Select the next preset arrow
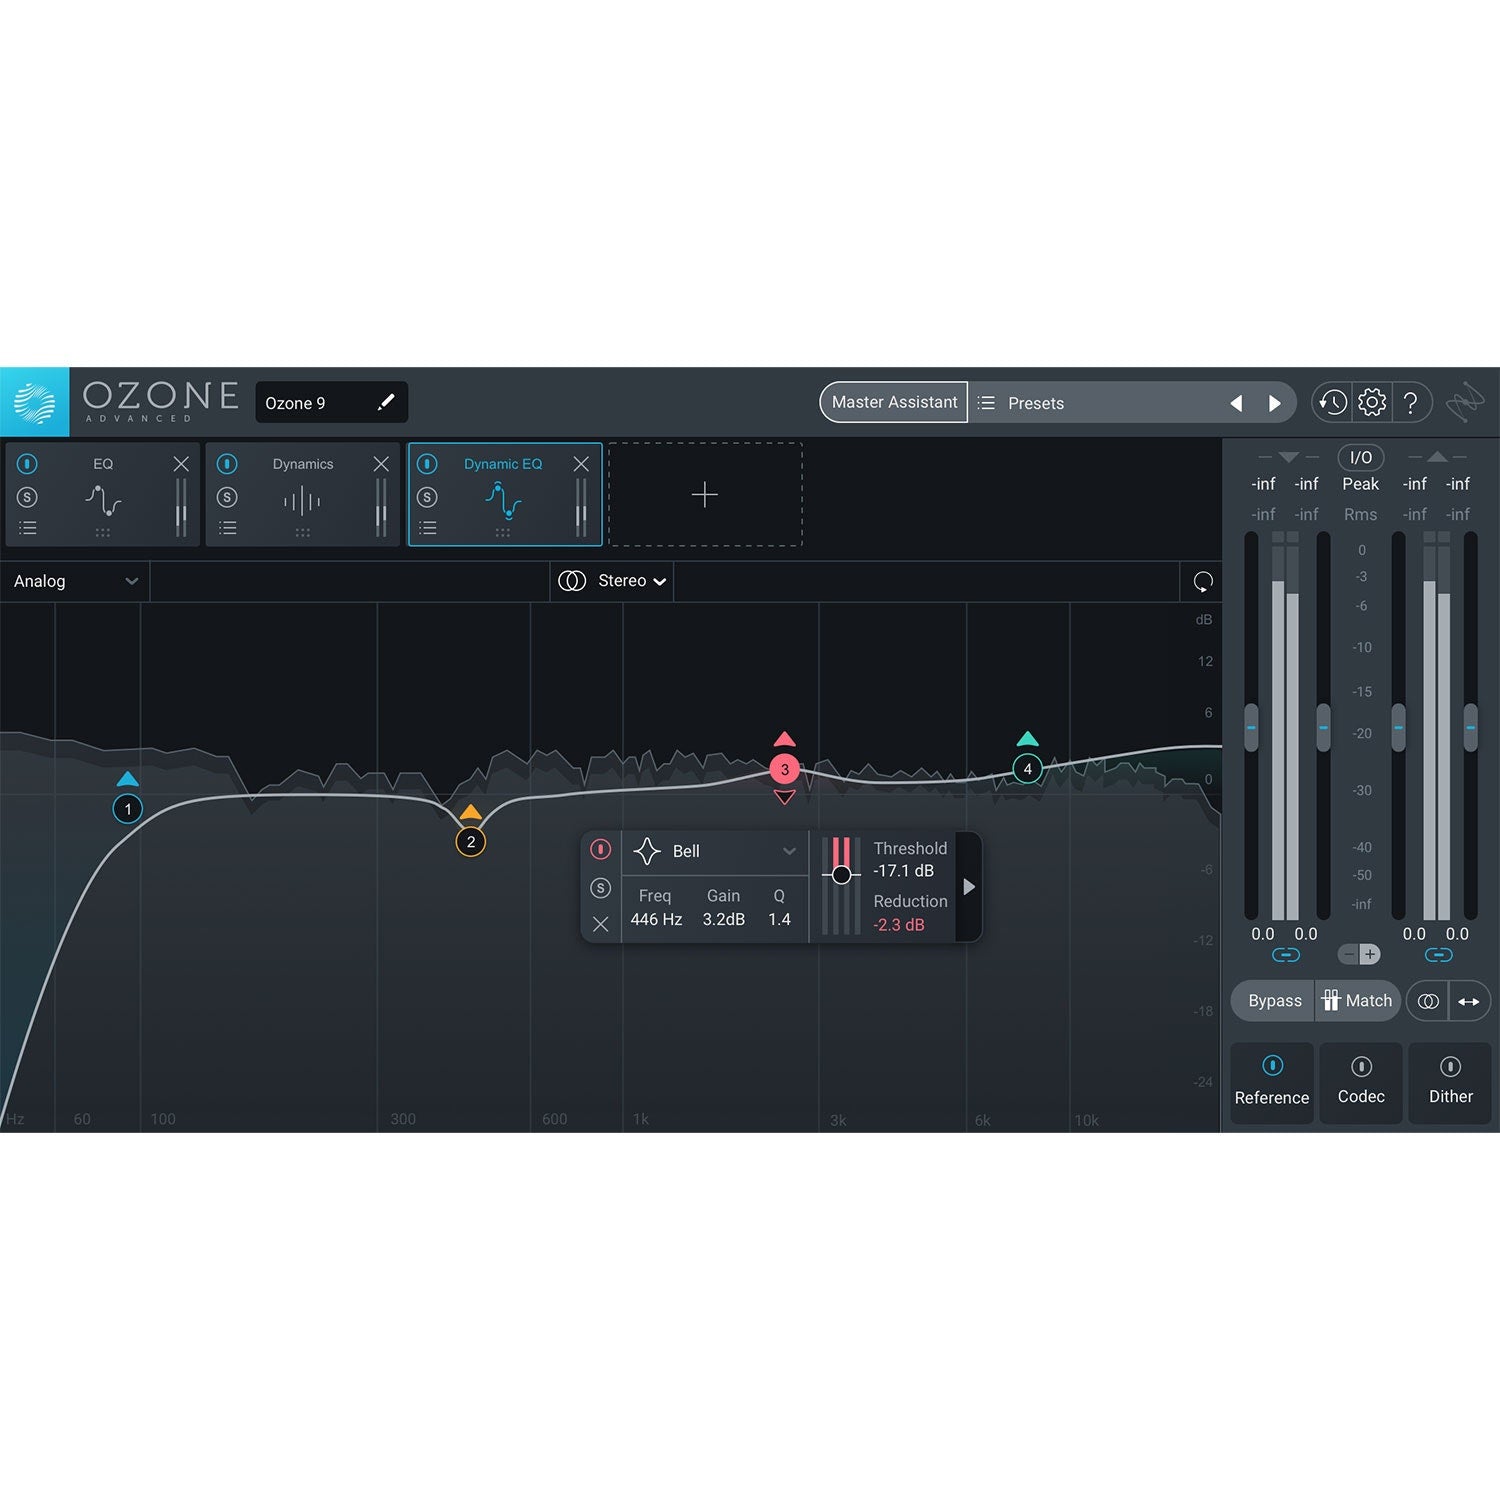Viewport: 1500px width, 1500px height. (x=1274, y=403)
